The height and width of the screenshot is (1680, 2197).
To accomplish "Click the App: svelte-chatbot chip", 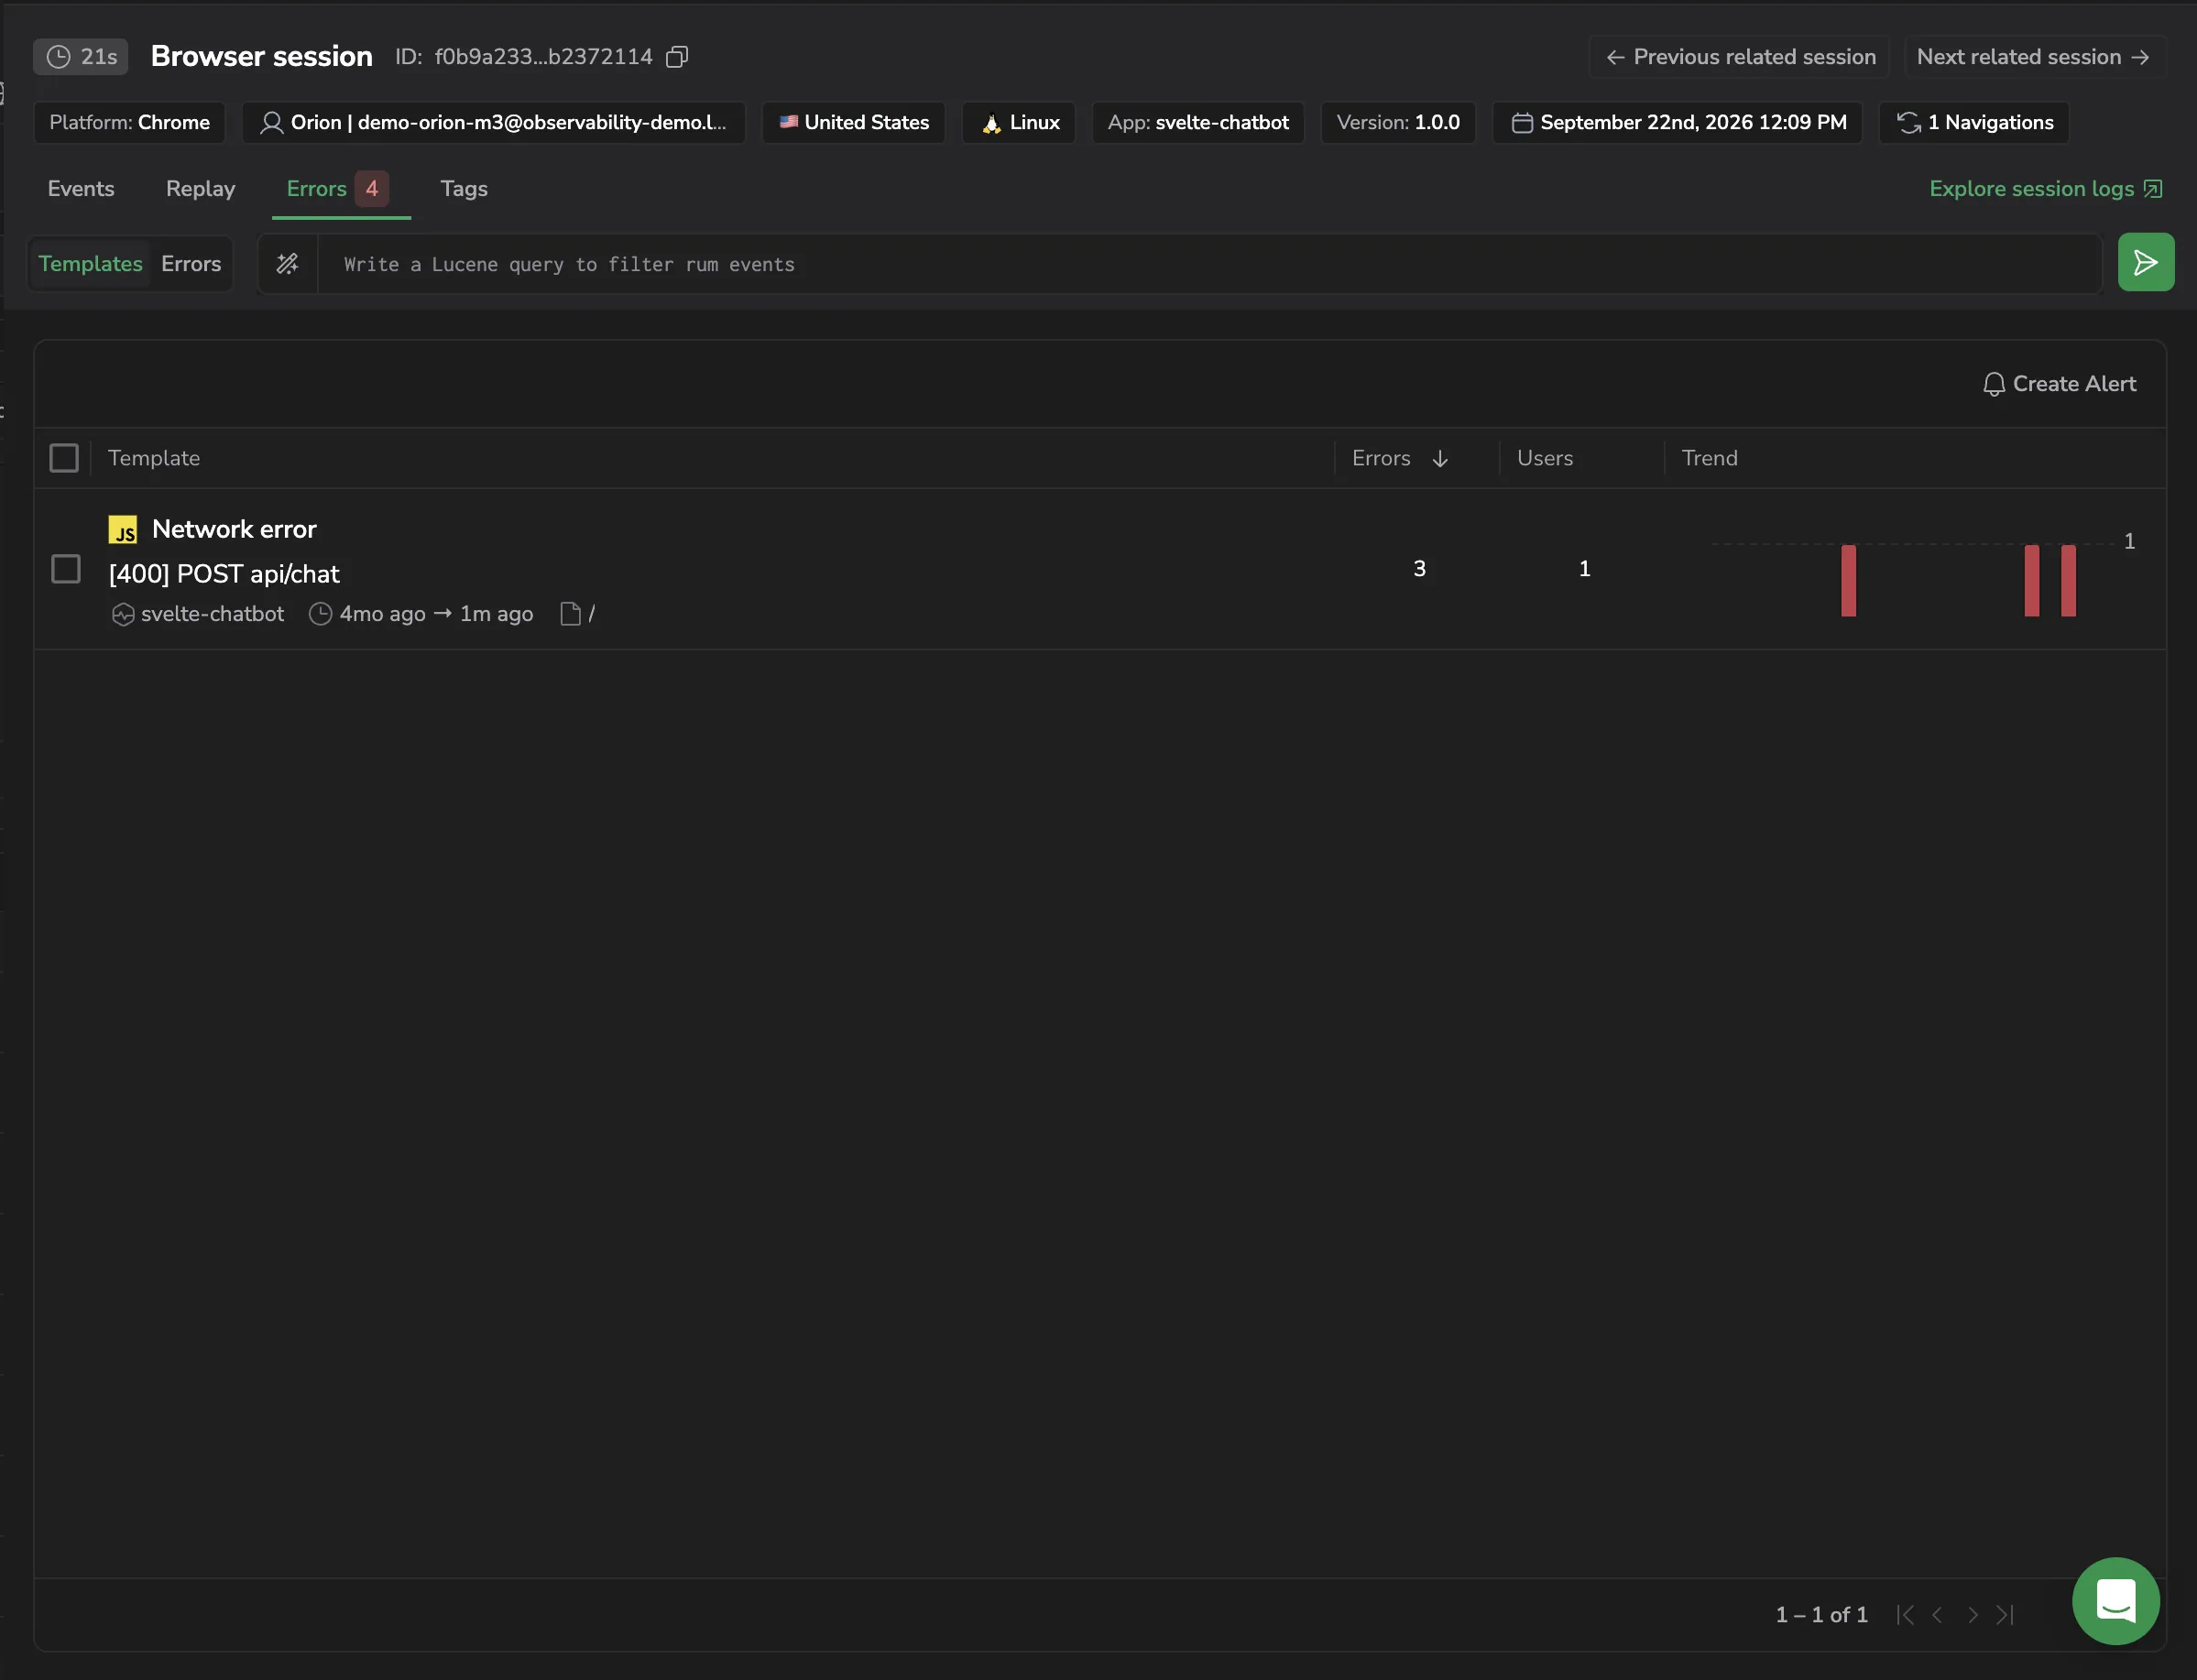I will point(1198,123).
